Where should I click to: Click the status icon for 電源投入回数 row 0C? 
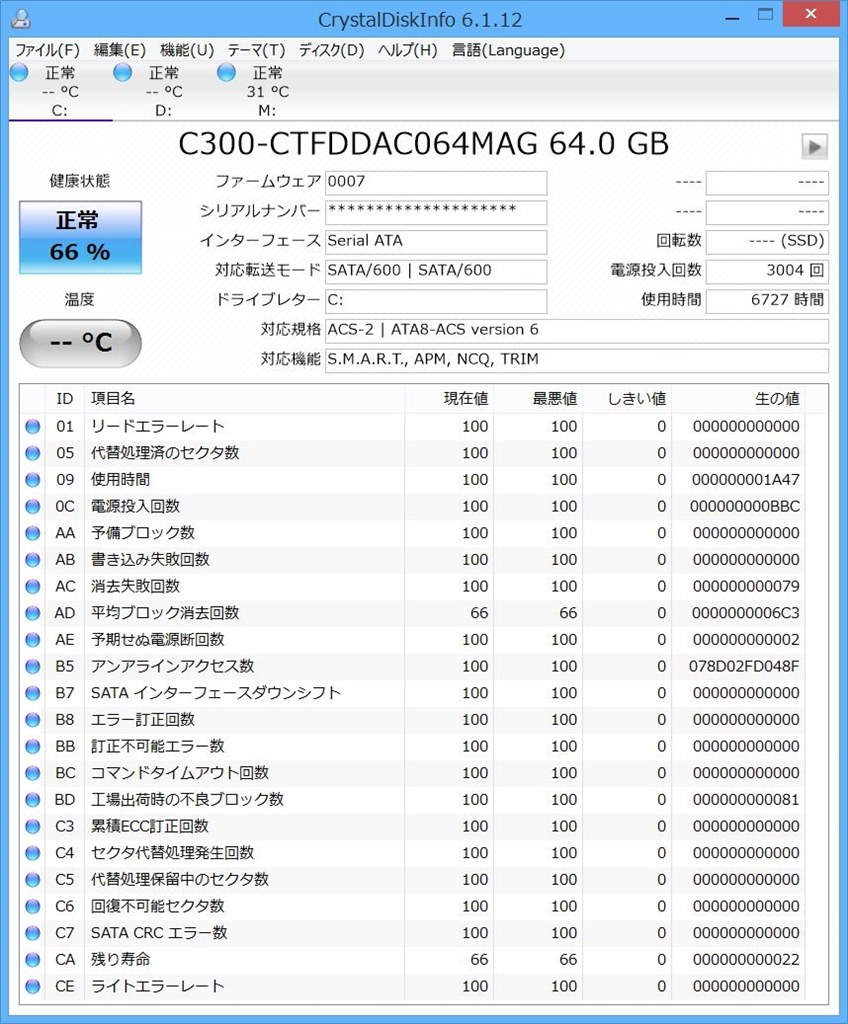pyautogui.click(x=33, y=507)
